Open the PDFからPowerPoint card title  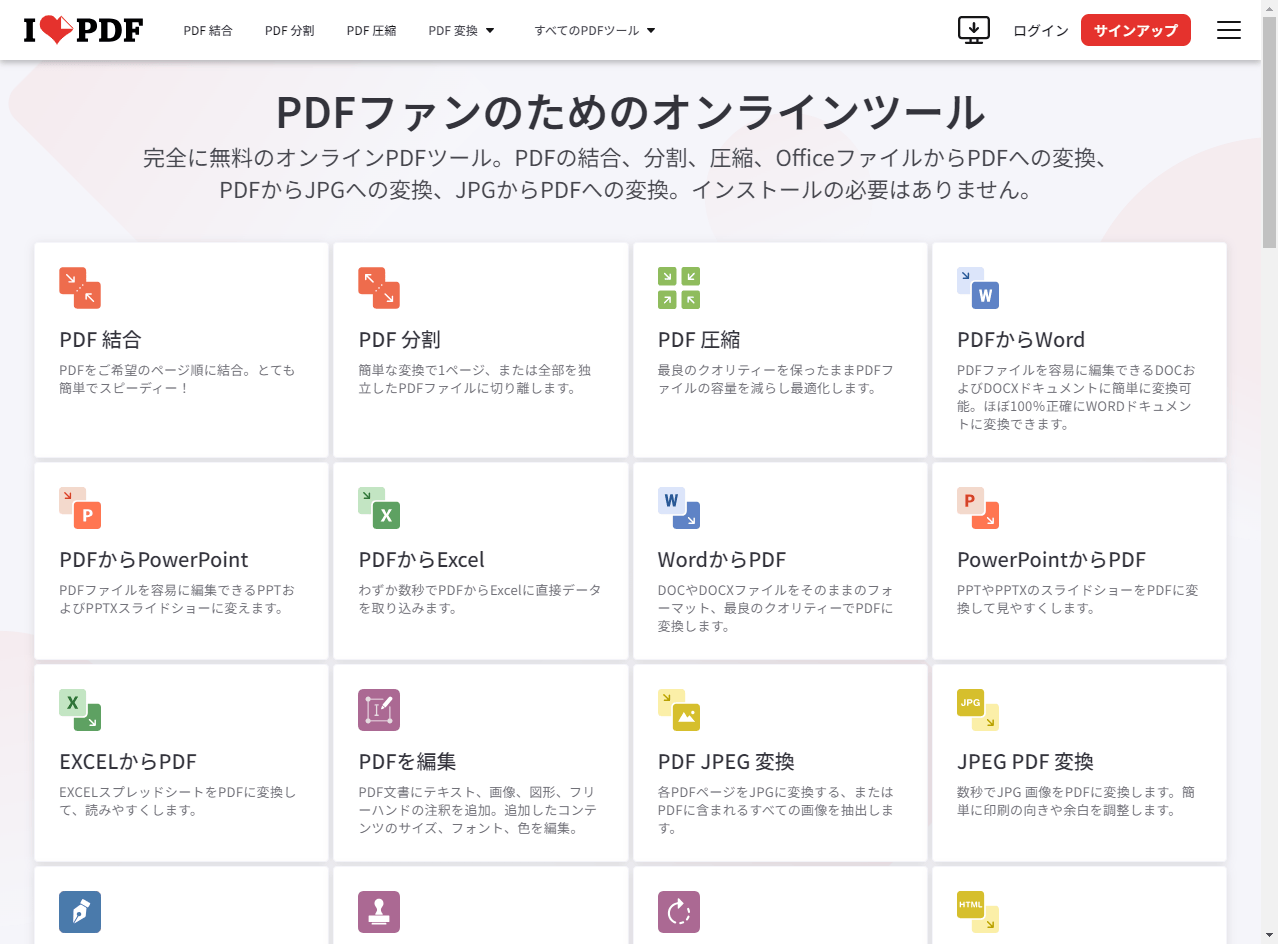(x=154, y=560)
